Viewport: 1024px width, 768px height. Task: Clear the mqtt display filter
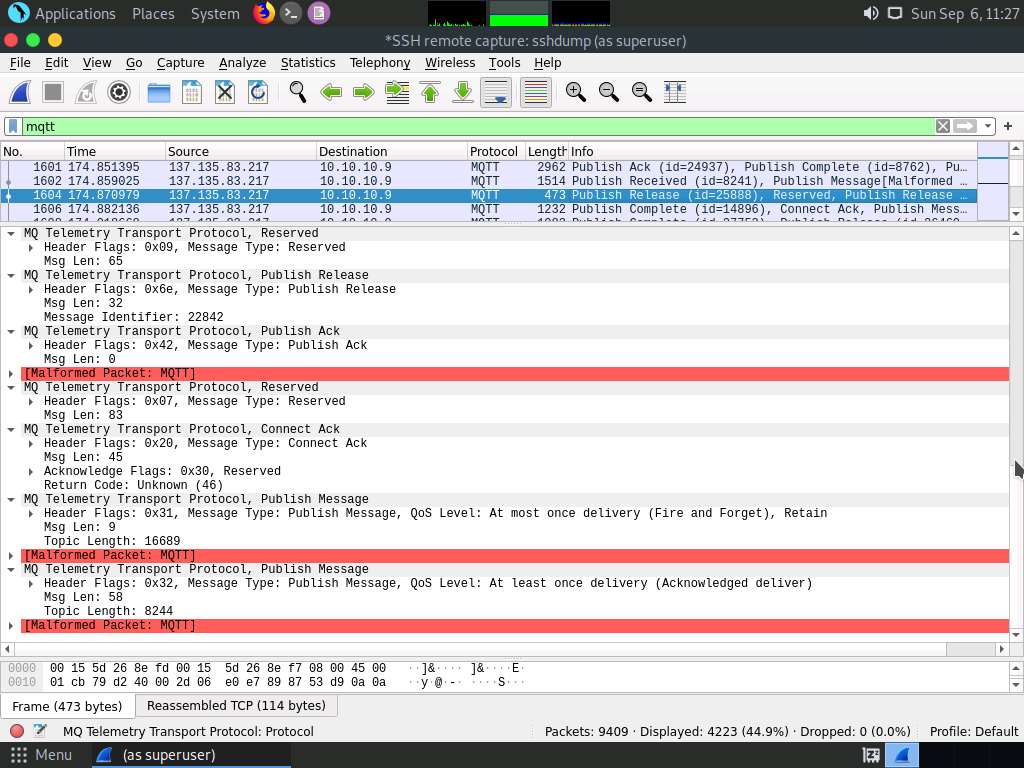tap(941, 126)
